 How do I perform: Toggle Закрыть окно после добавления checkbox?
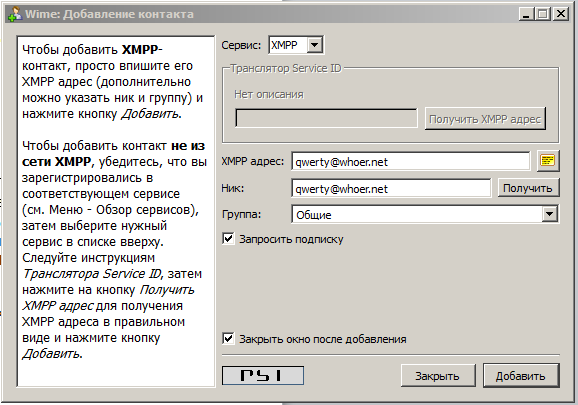[228, 338]
